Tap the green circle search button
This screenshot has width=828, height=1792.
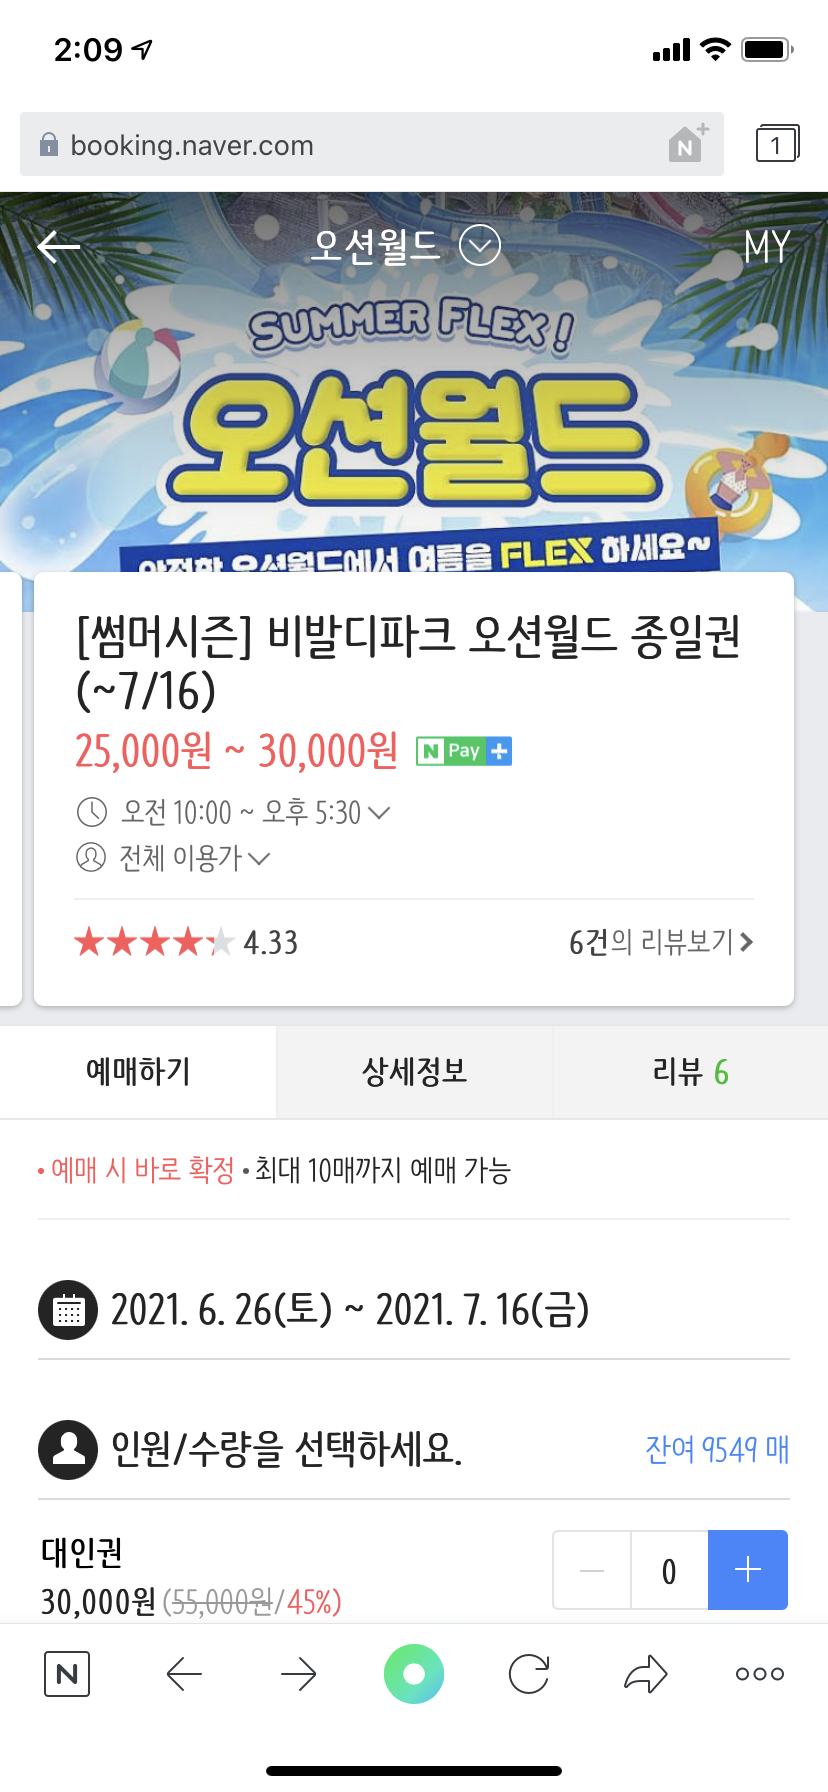pyautogui.click(x=414, y=1673)
